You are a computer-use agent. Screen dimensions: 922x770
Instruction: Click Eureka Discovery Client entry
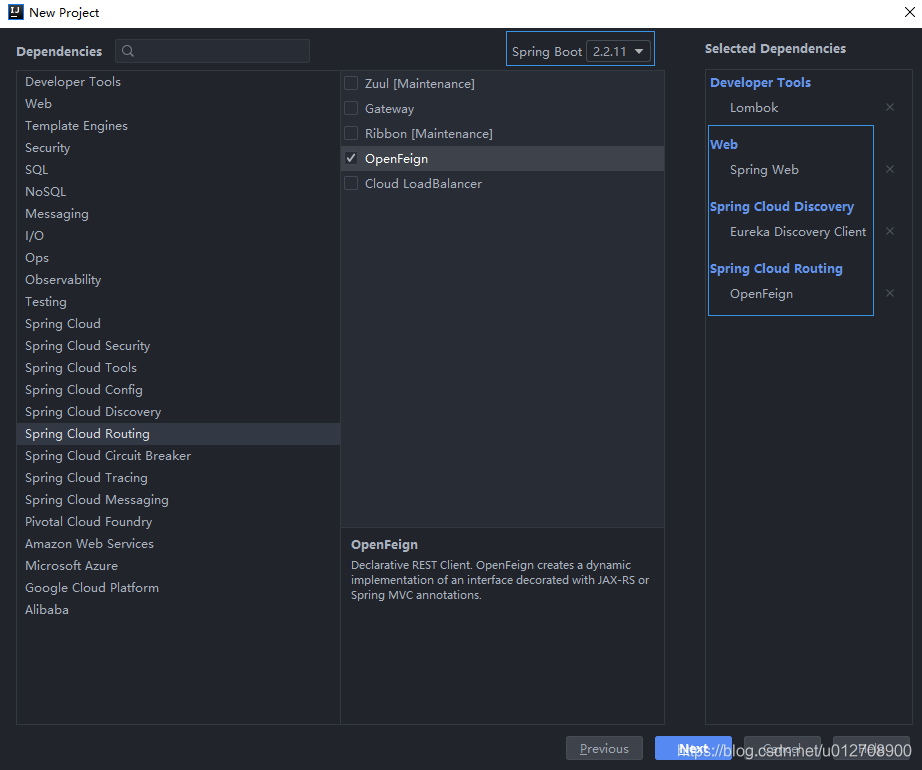coord(797,232)
